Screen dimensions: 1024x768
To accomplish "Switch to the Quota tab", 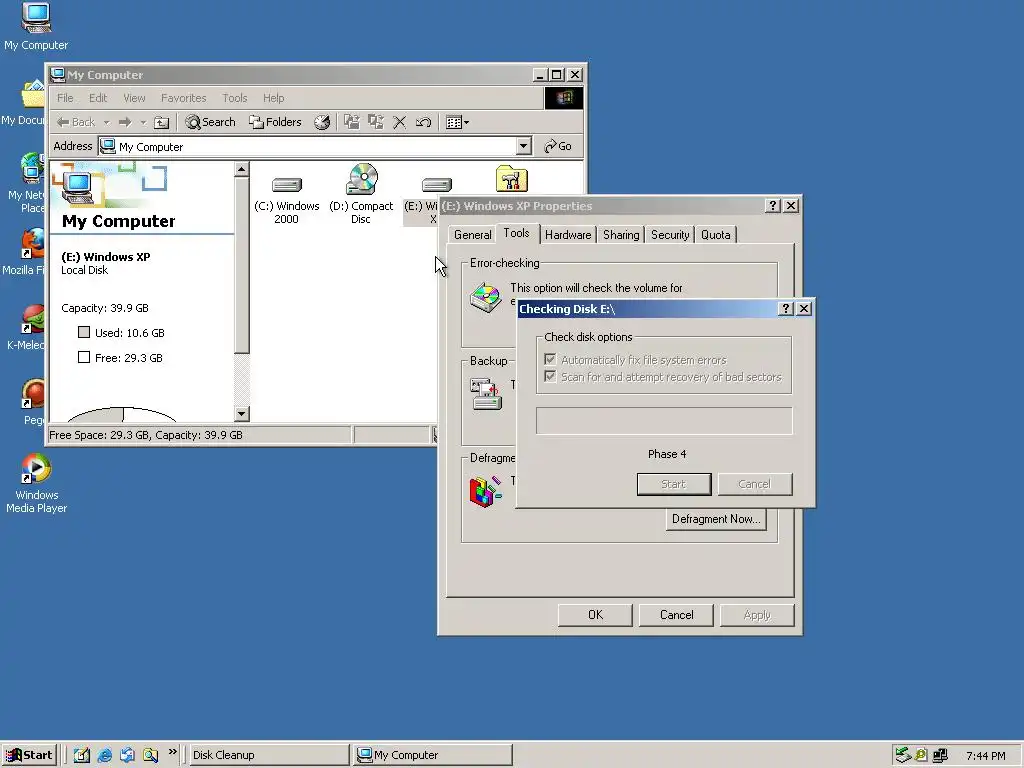I will 716,235.
